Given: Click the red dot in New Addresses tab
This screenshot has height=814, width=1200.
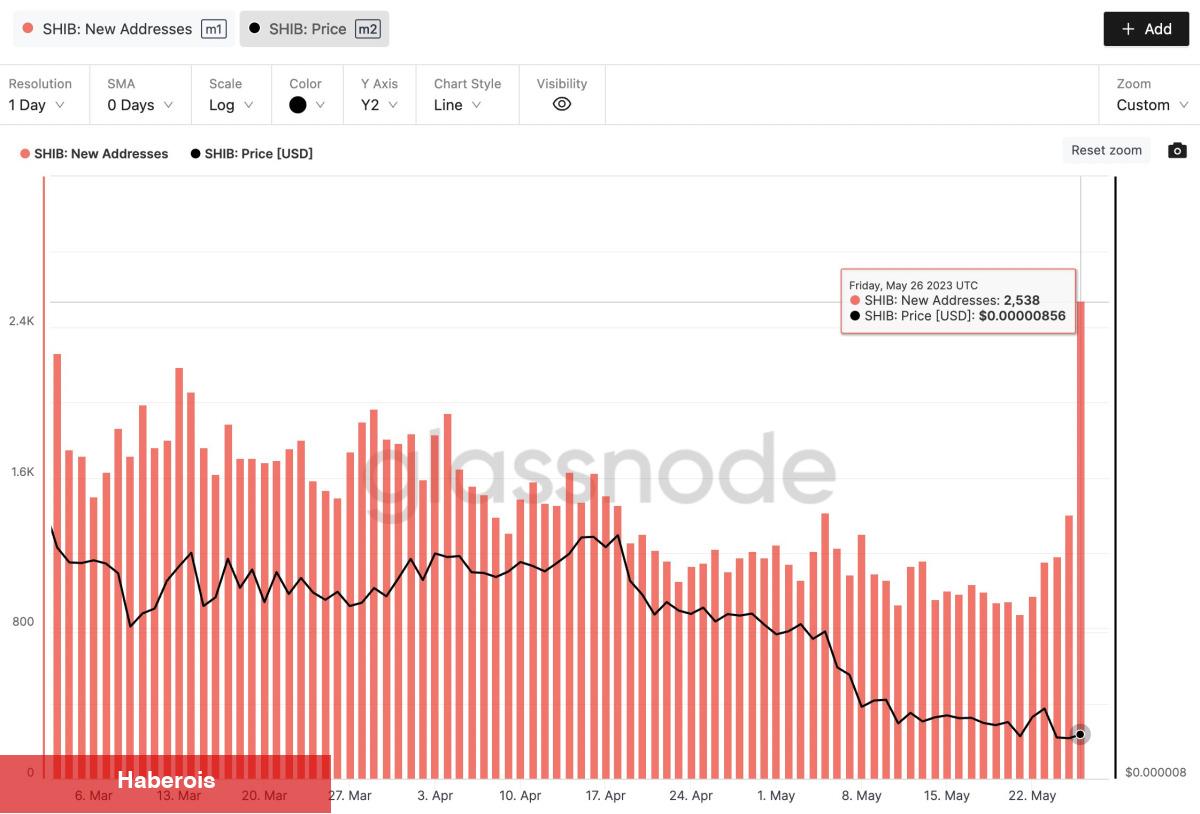Looking at the screenshot, I should [x=28, y=29].
